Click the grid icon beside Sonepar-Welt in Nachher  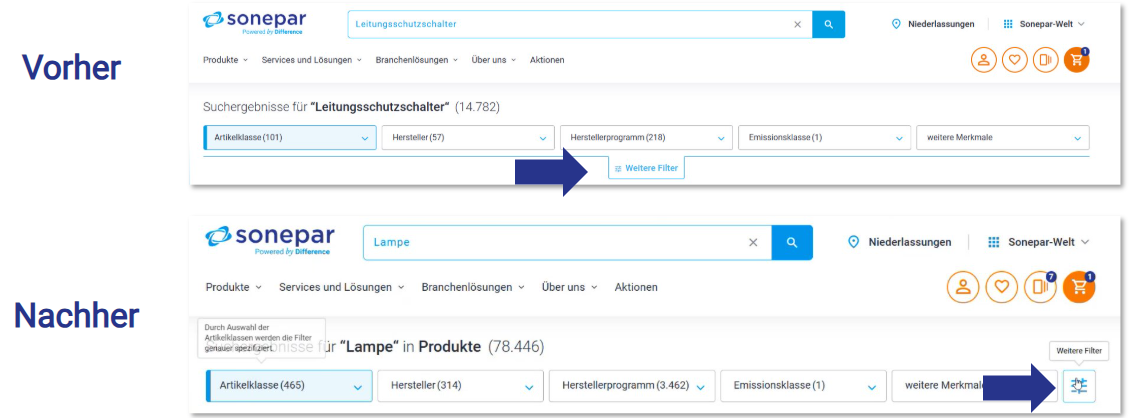pyautogui.click(x=994, y=242)
